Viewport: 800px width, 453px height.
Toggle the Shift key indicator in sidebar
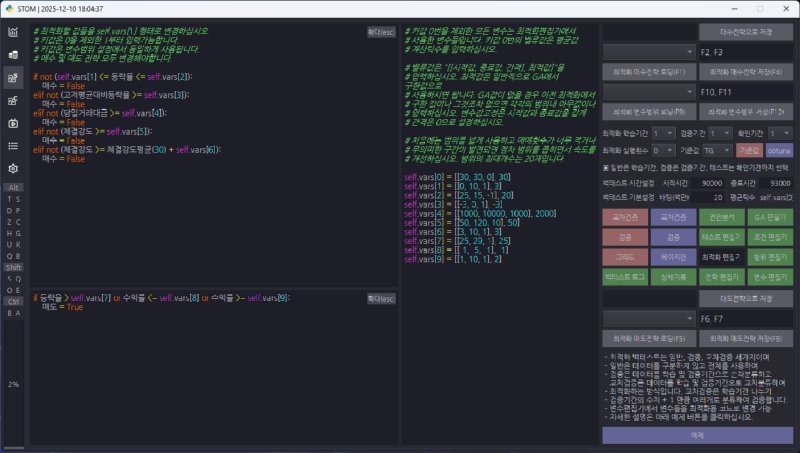tap(14, 267)
